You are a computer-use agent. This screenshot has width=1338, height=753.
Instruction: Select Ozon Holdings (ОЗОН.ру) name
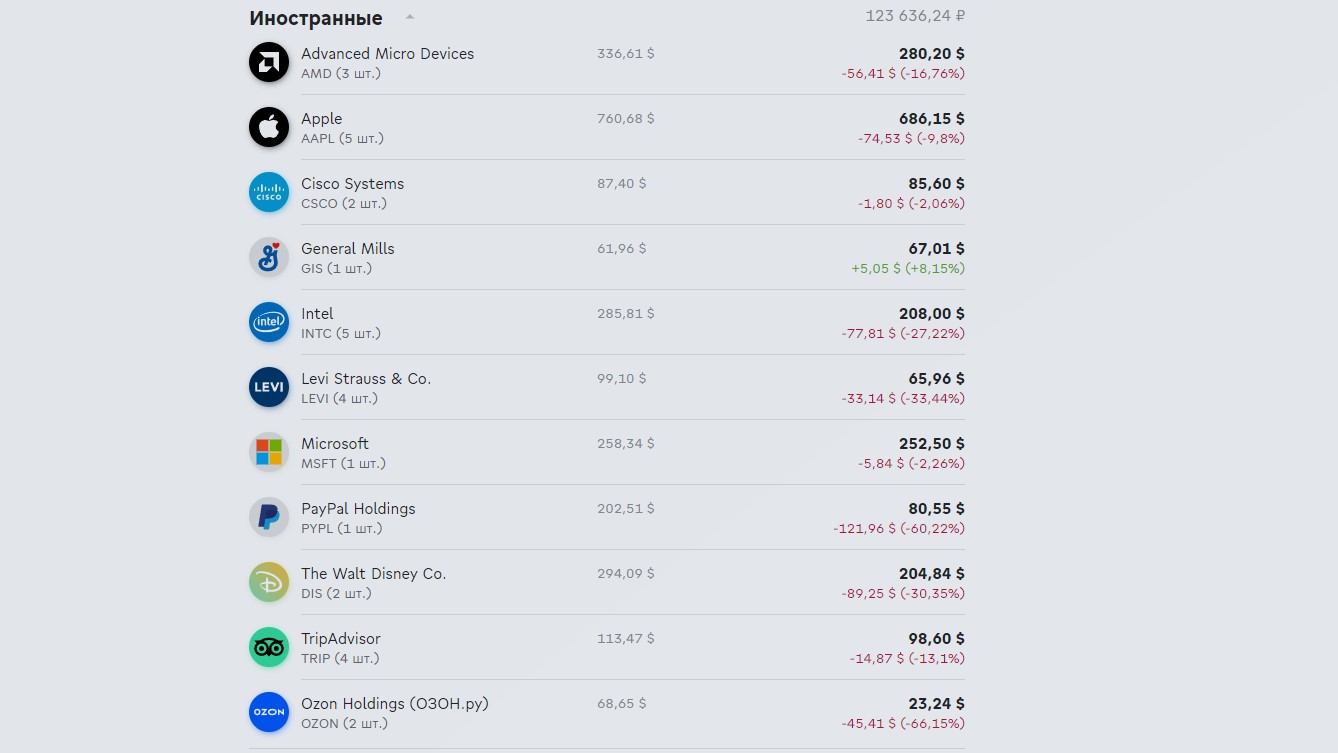(395, 703)
